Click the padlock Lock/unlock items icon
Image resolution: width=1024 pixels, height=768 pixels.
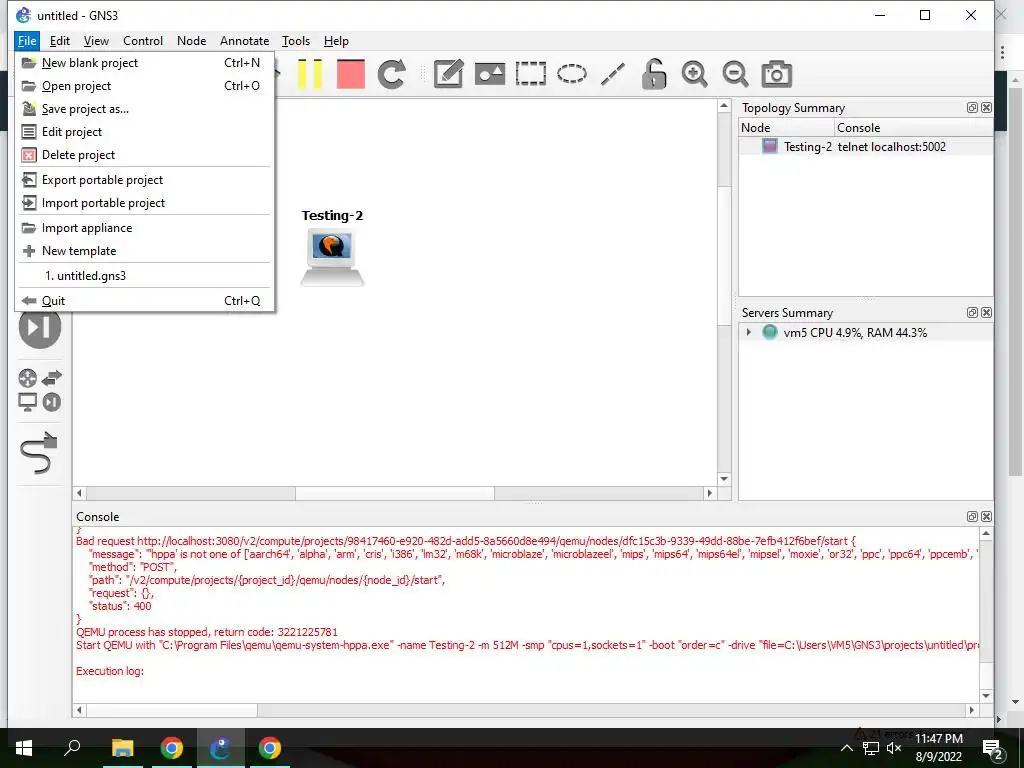(x=653, y=74)
